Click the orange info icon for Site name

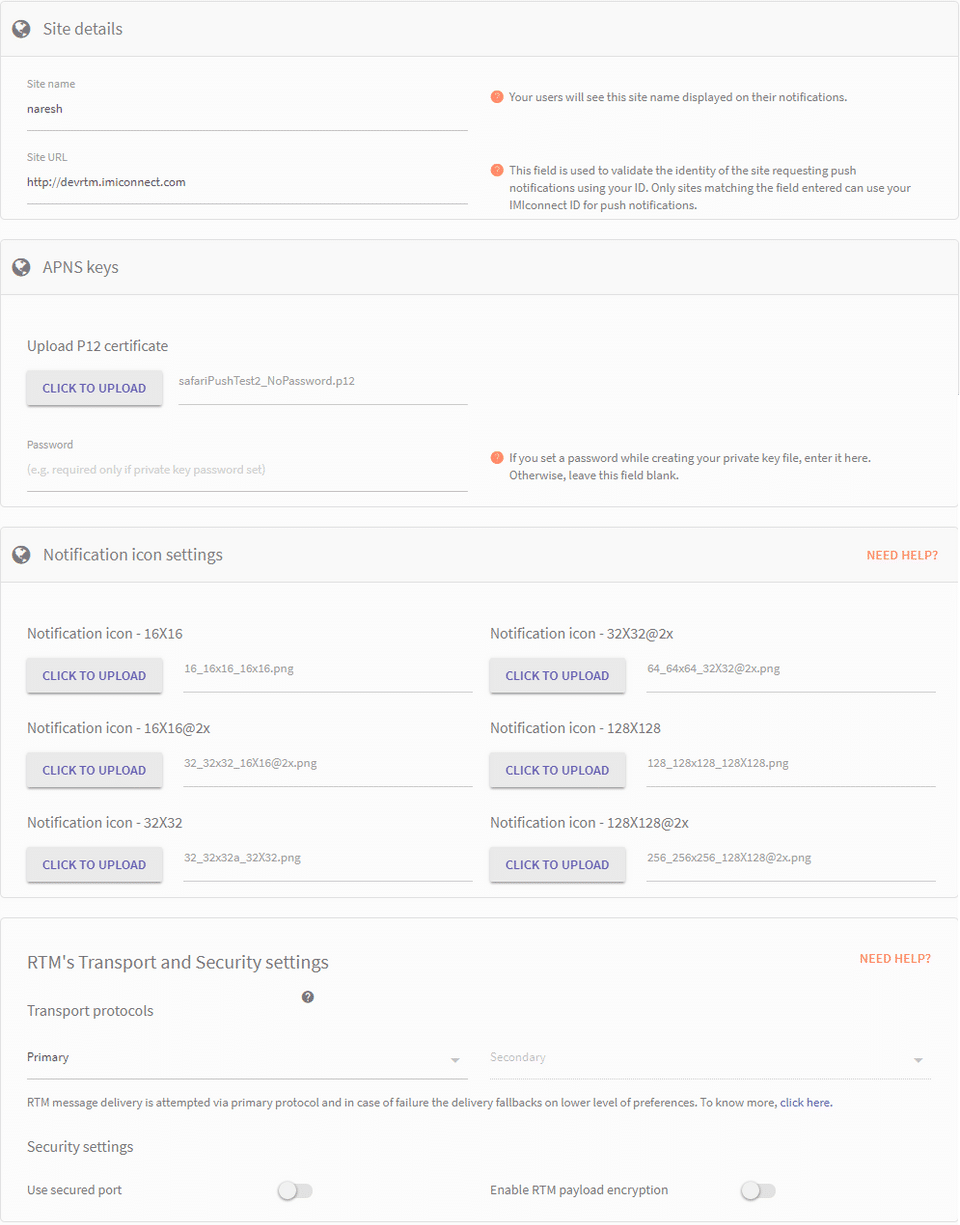coord(497,97)
